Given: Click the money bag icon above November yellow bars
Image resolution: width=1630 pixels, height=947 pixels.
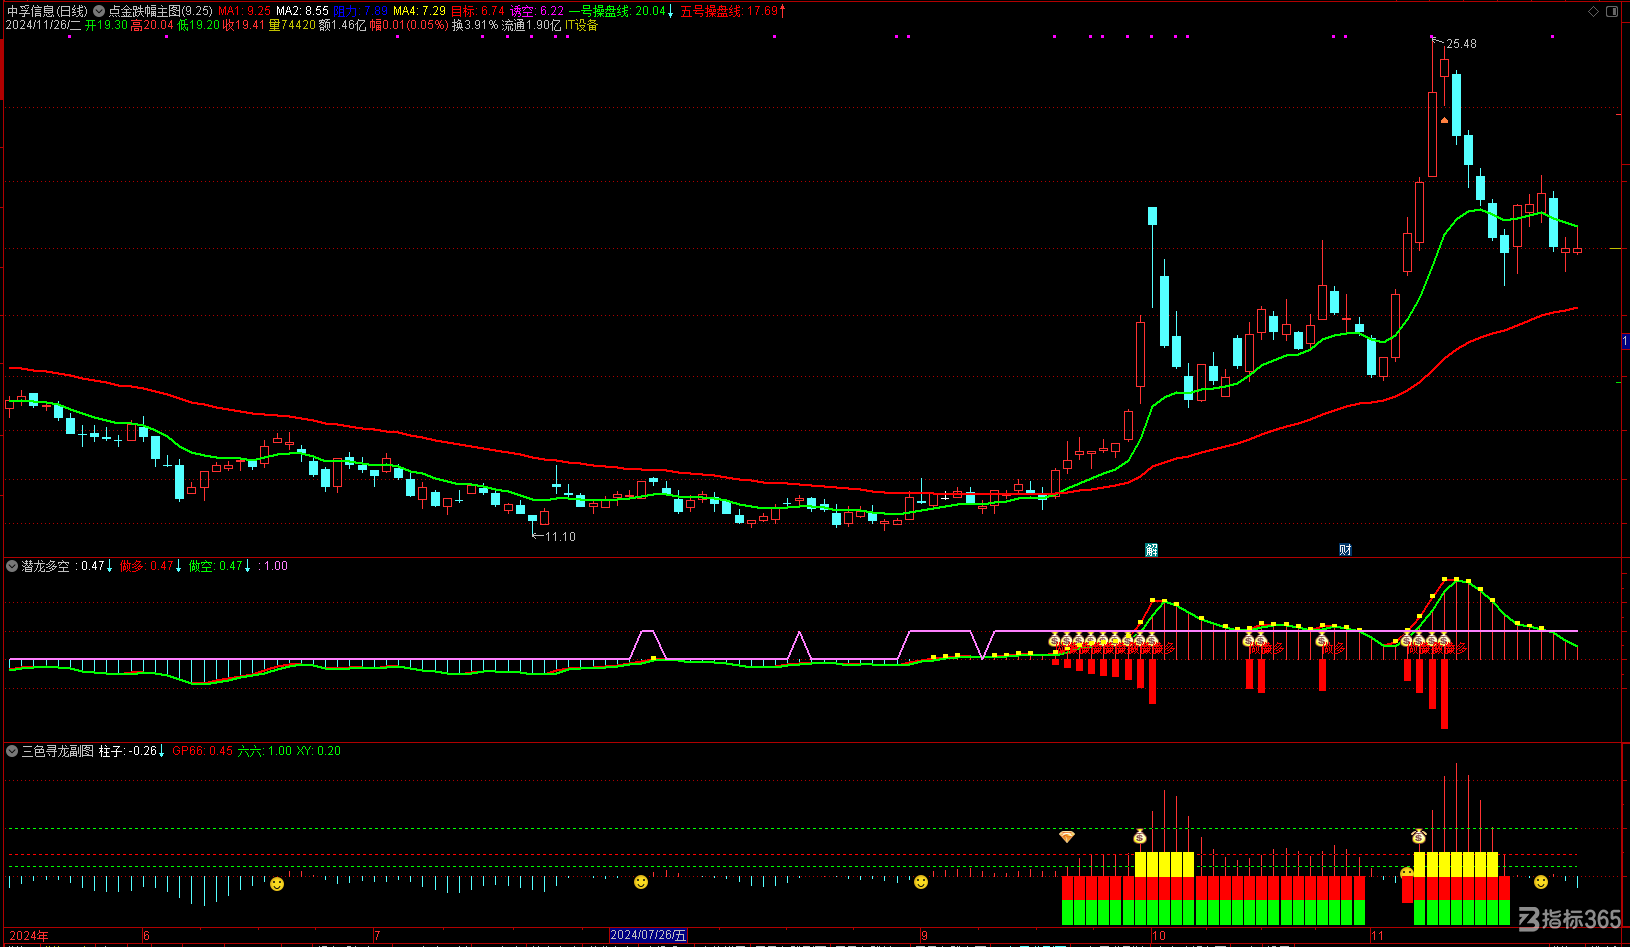Looking at the screenshot, I should pos(1418,836).
